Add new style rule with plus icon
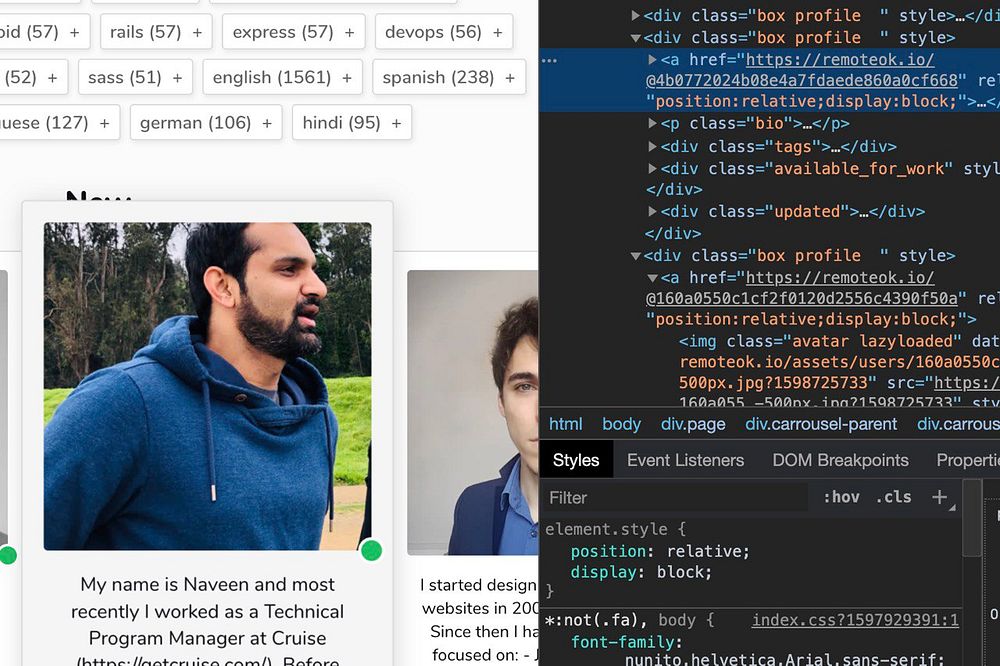The height and width of the screenshot is (666, 1000). click(x=939, y=497)
